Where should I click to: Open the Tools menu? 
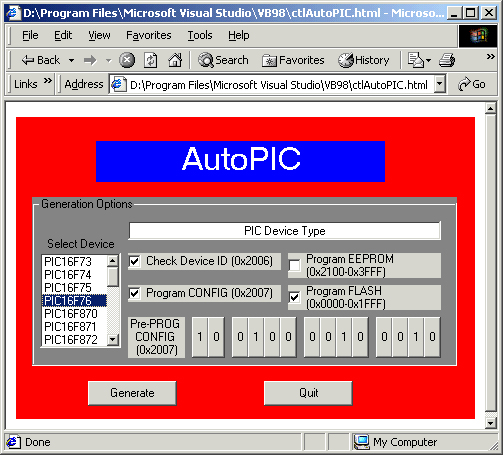coord(200,35)
